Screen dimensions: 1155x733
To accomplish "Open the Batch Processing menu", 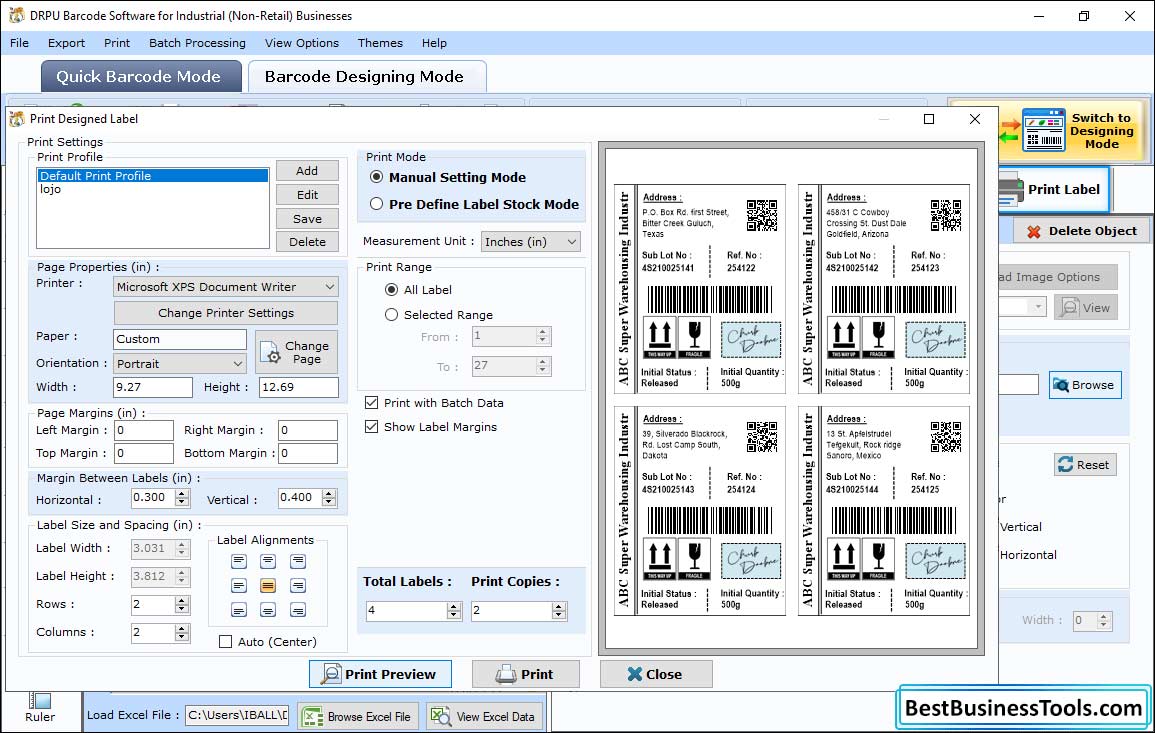I will click(x=197, y=43).
